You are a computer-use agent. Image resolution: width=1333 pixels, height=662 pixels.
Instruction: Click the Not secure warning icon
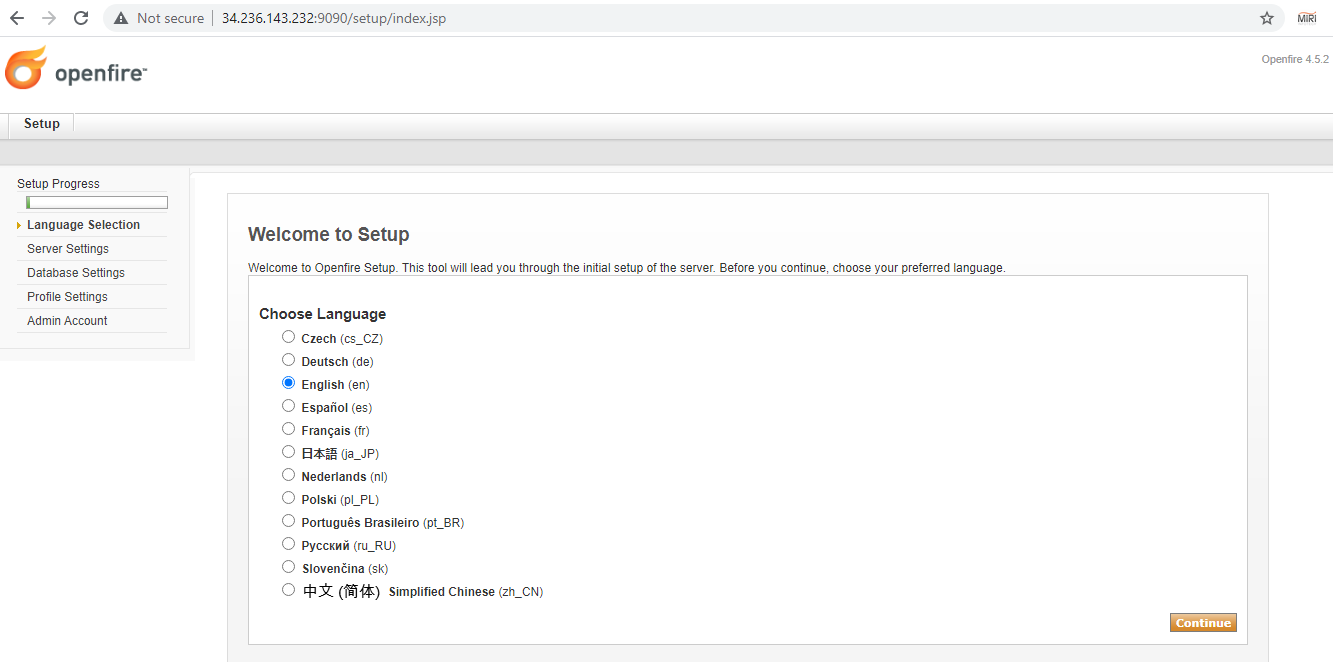[121, 18]
